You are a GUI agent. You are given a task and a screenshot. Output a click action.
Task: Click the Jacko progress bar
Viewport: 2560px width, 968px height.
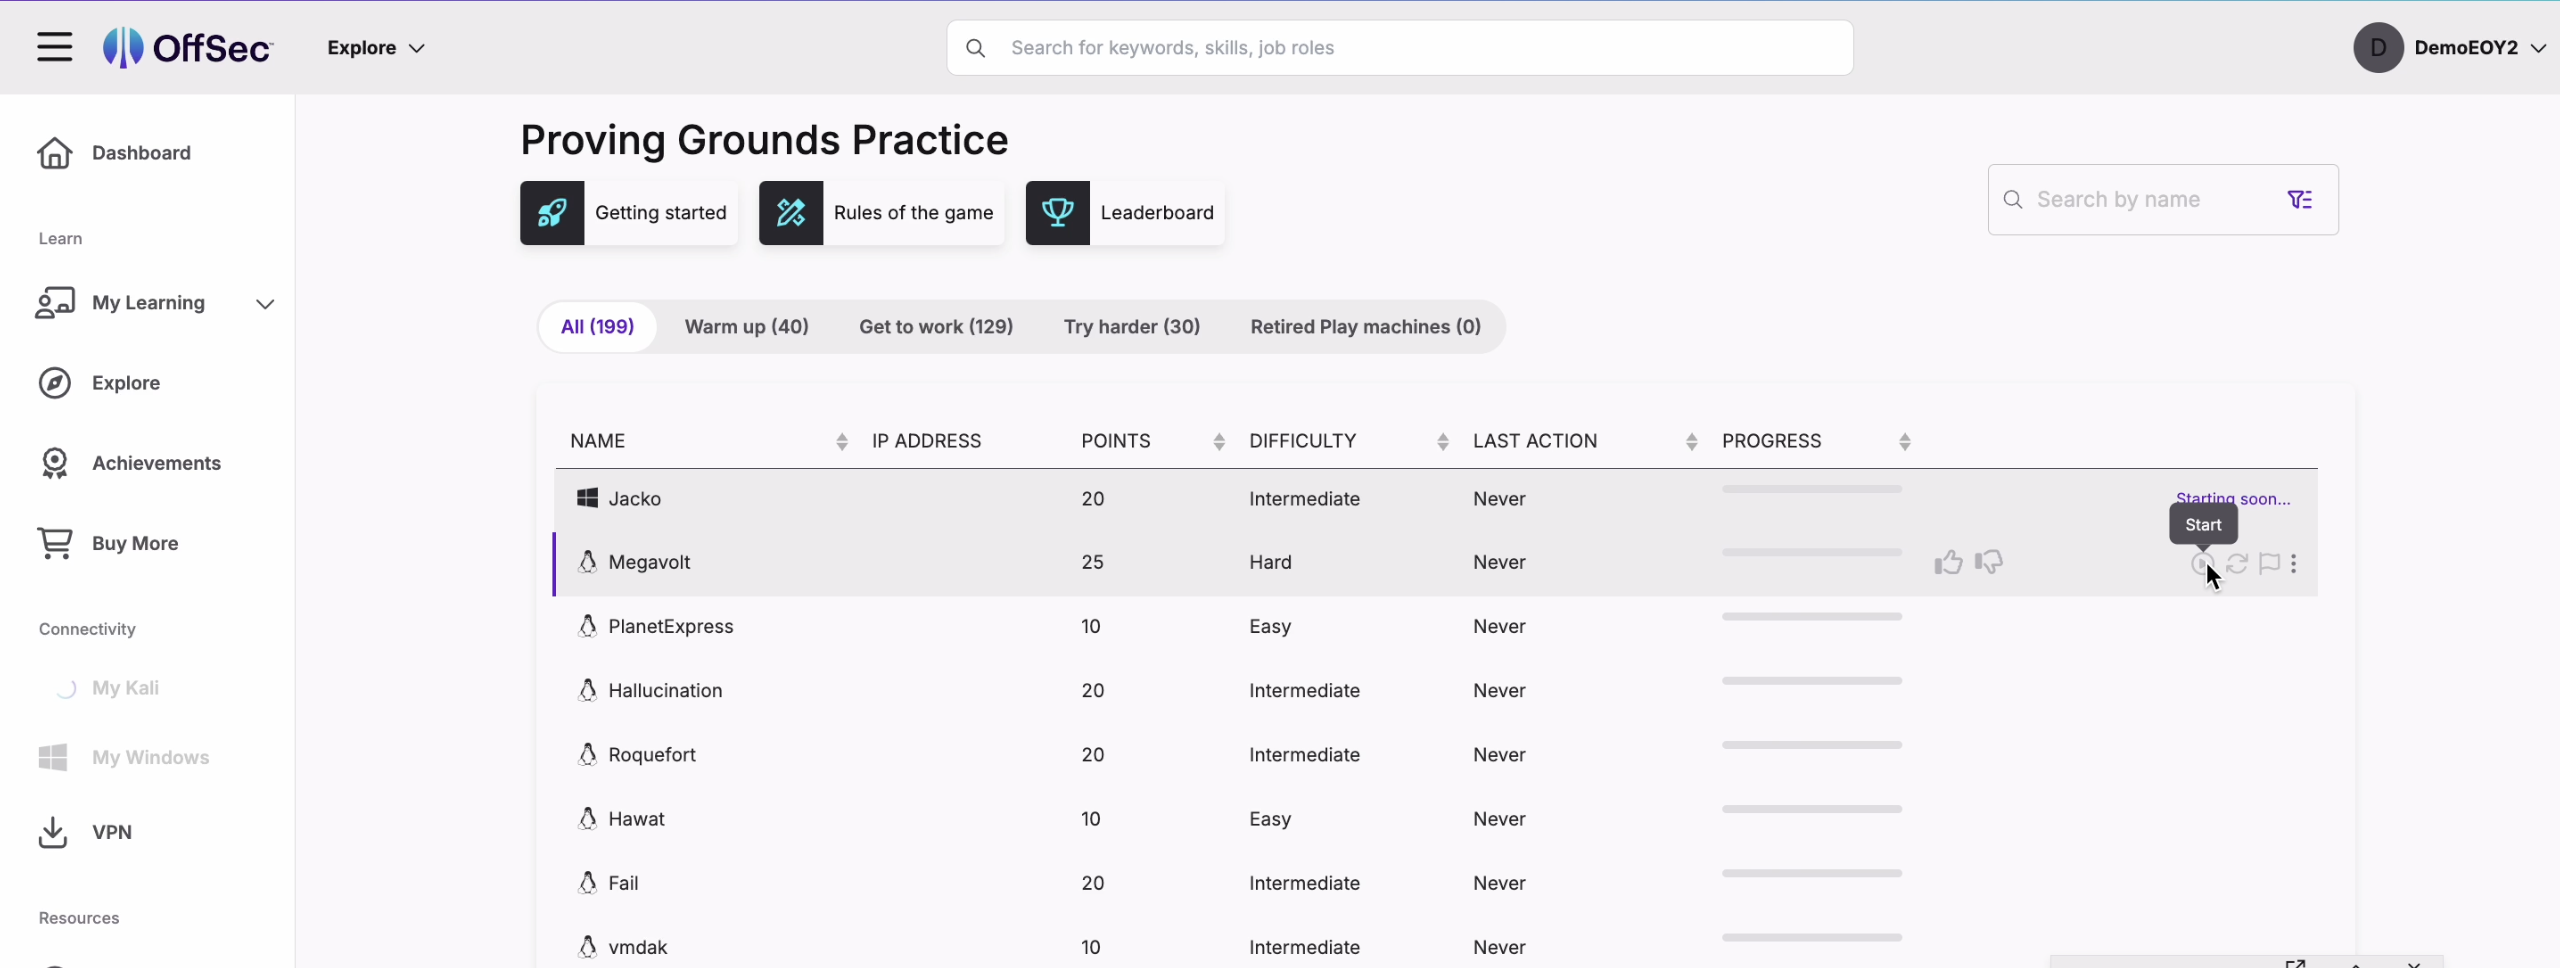pos(1812,489)
